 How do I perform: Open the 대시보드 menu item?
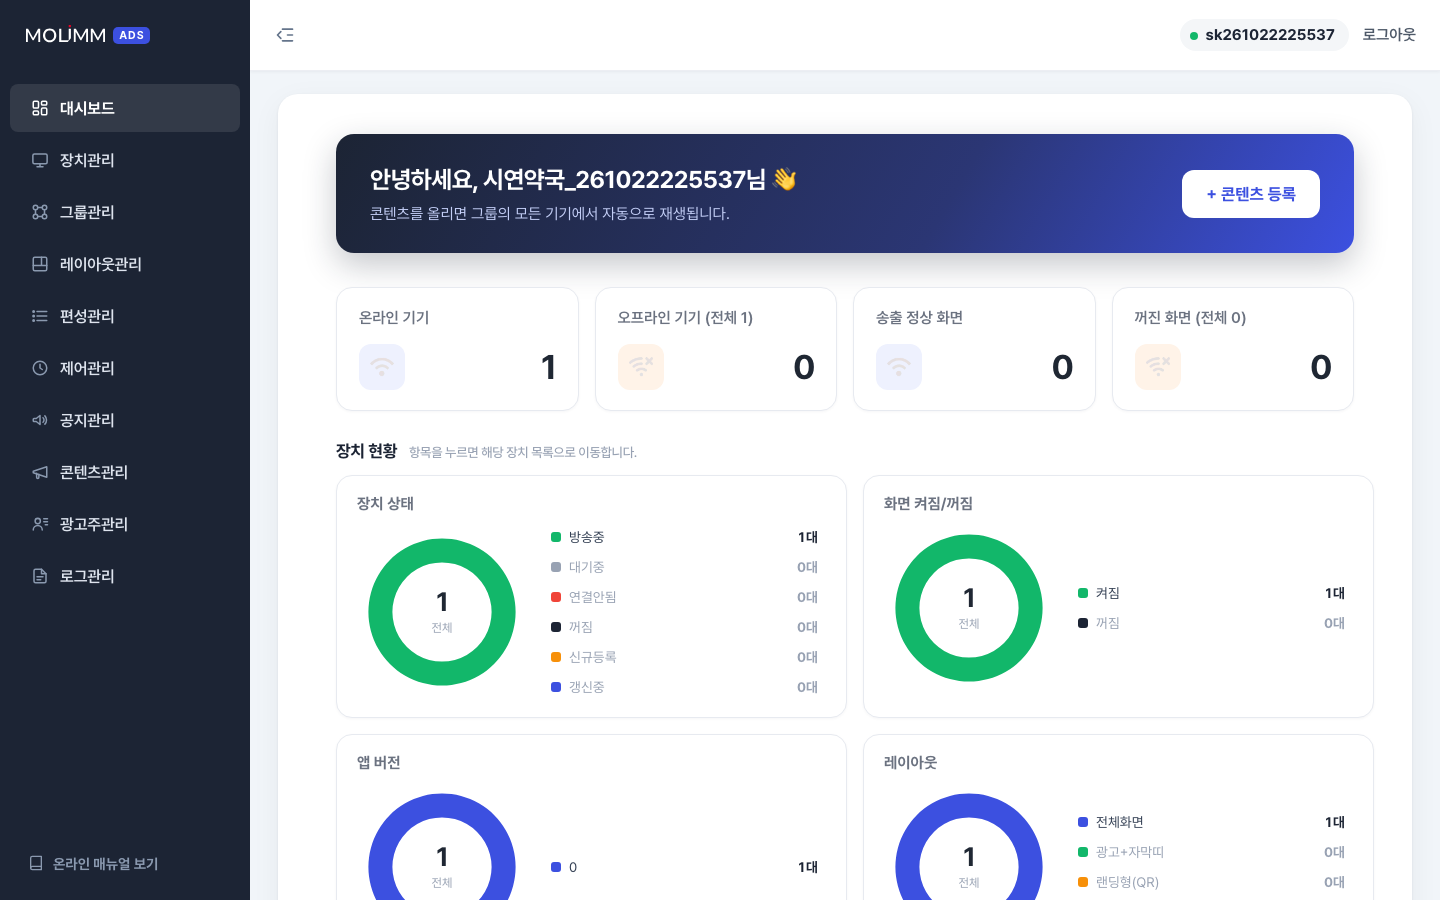point(125,108)
